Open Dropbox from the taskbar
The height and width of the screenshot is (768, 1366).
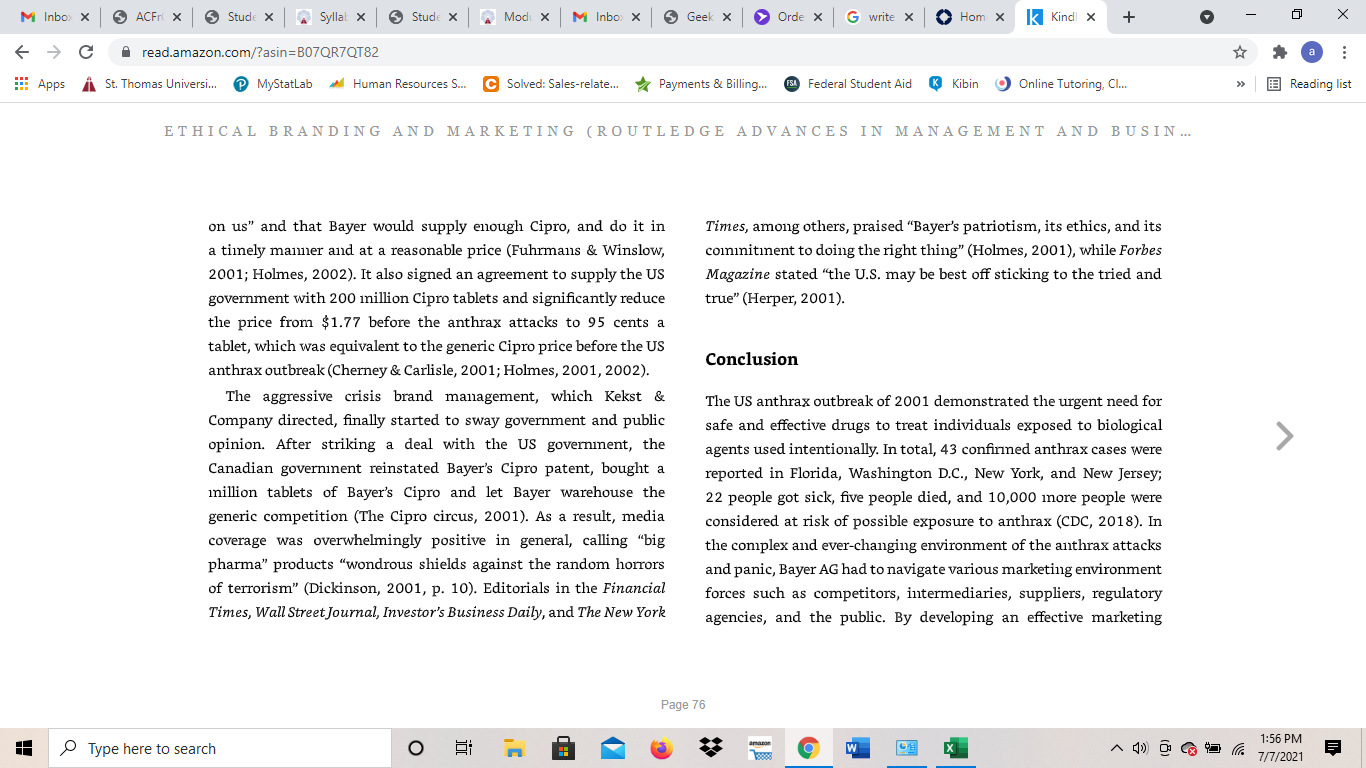click(x=711, y=748)
